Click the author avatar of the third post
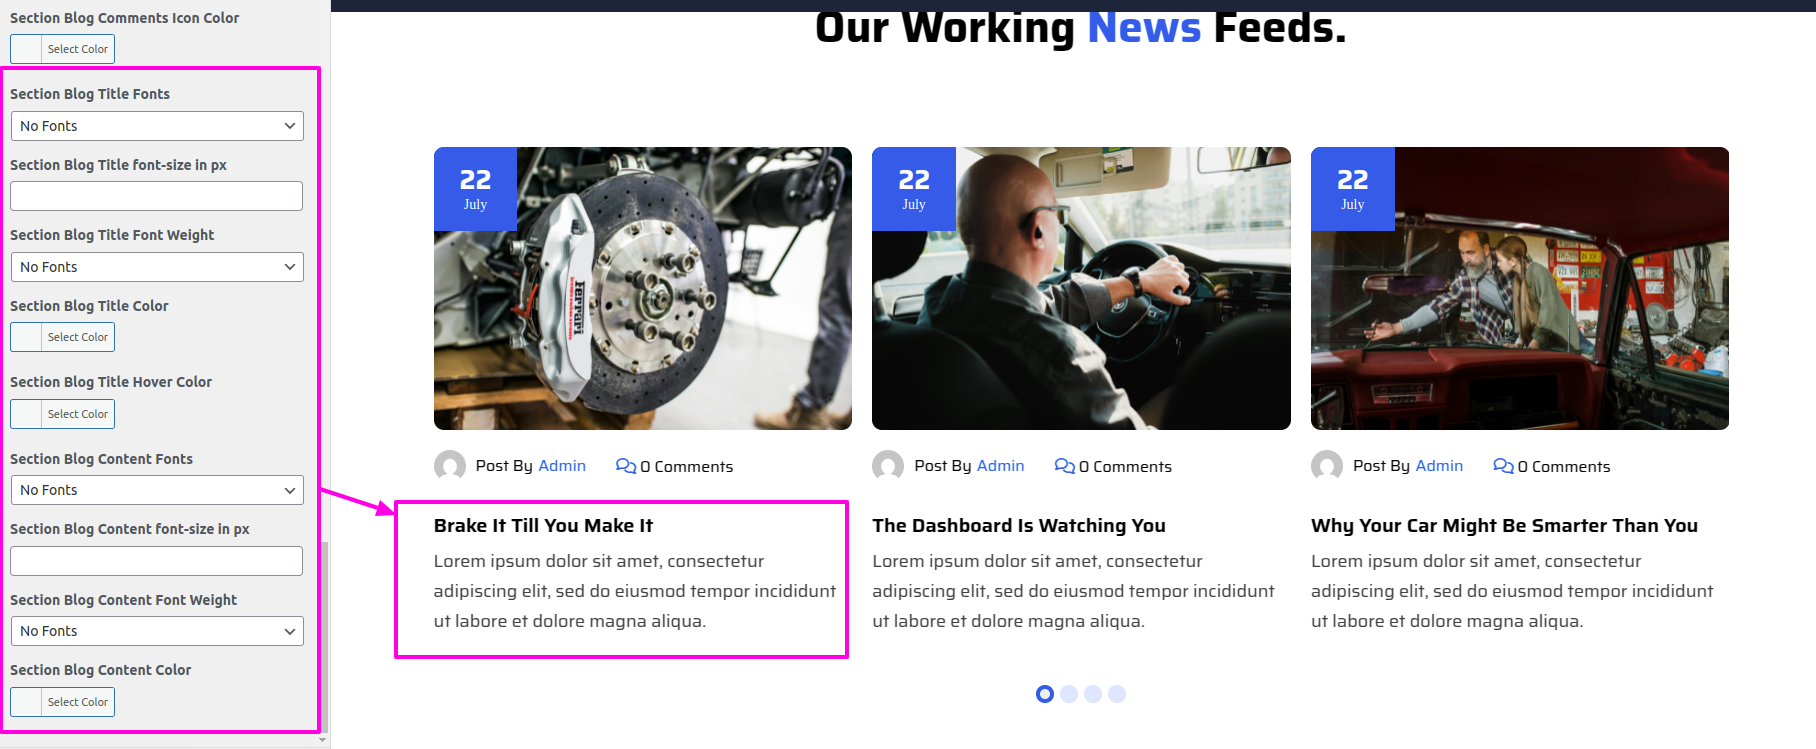 click(x=1327, y=466)
